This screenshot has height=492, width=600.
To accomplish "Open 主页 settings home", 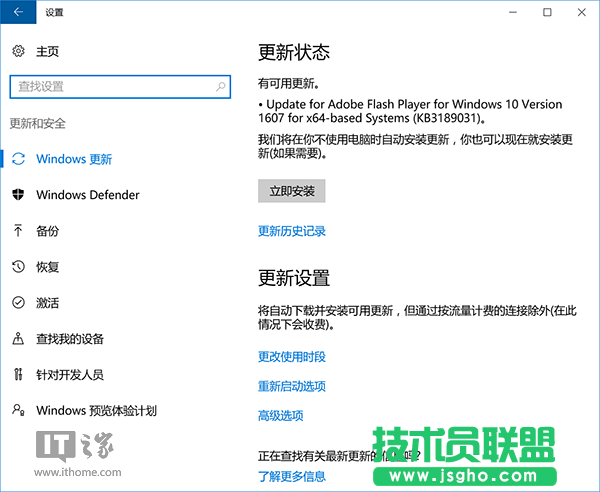I will (x=47, y=51).
